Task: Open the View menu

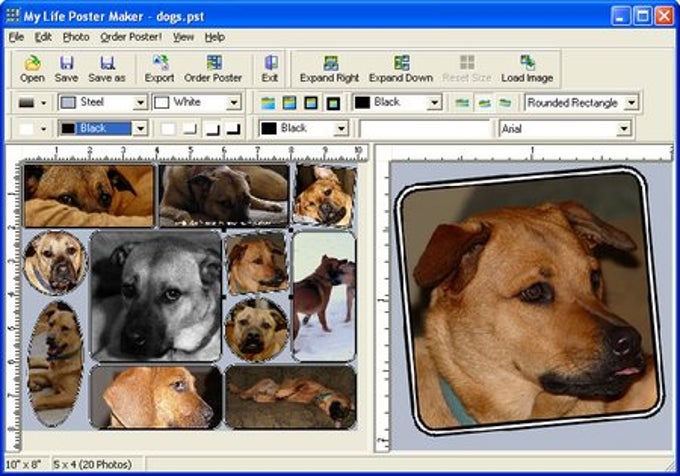Action: pyautogui.click(x=183, y=37)
